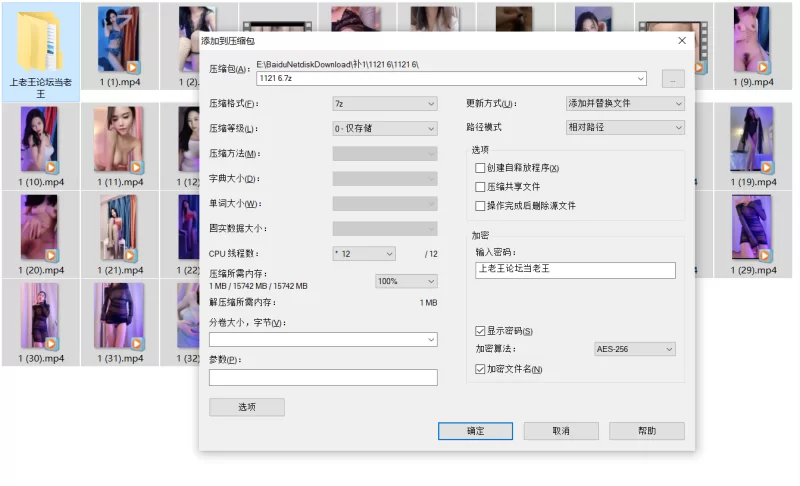
Task: Click the browse "..." button for archive path
Action: click(x=673, y=79)
